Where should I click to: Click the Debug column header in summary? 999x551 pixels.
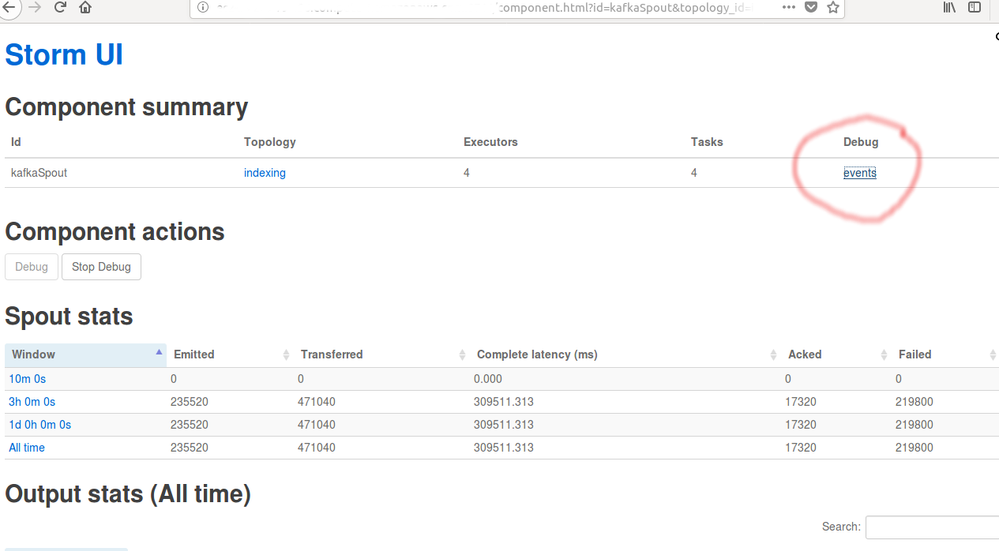(x=861, y=142)
